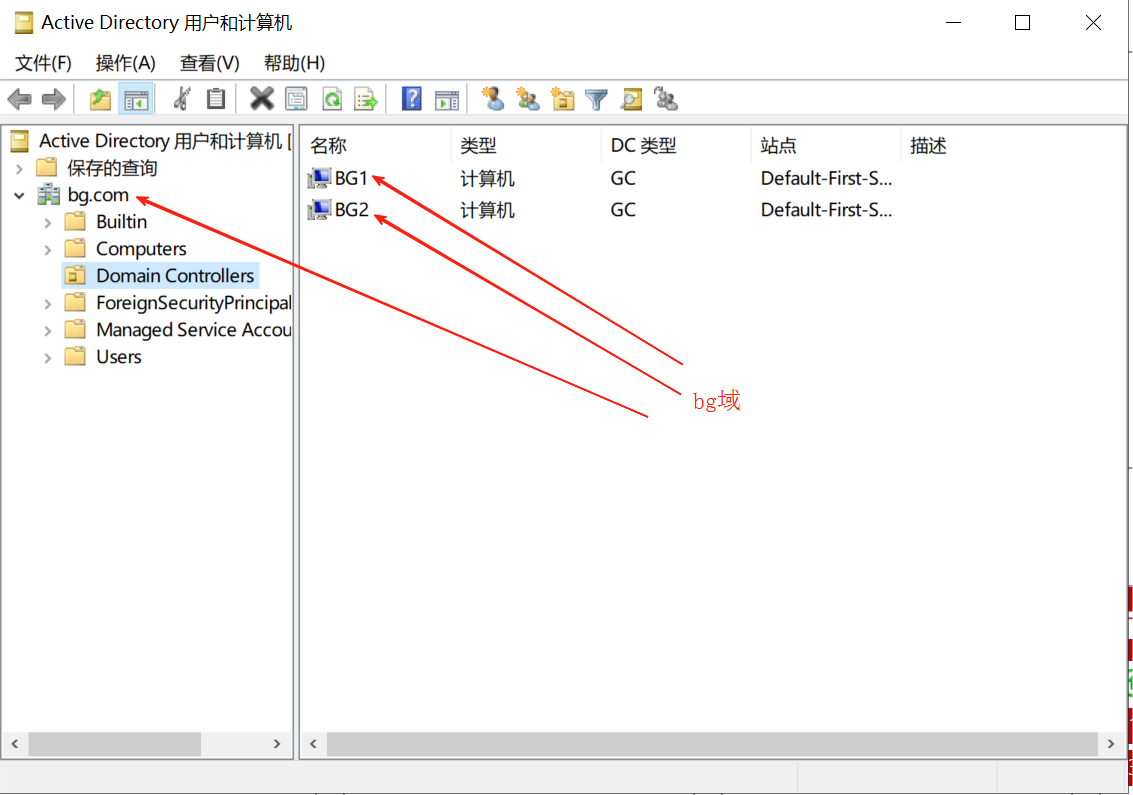Image resolution: width=1133 pixels, height=795 pixels.
Task: Click the BG1 computer icon
Action: tap(319, 178)
